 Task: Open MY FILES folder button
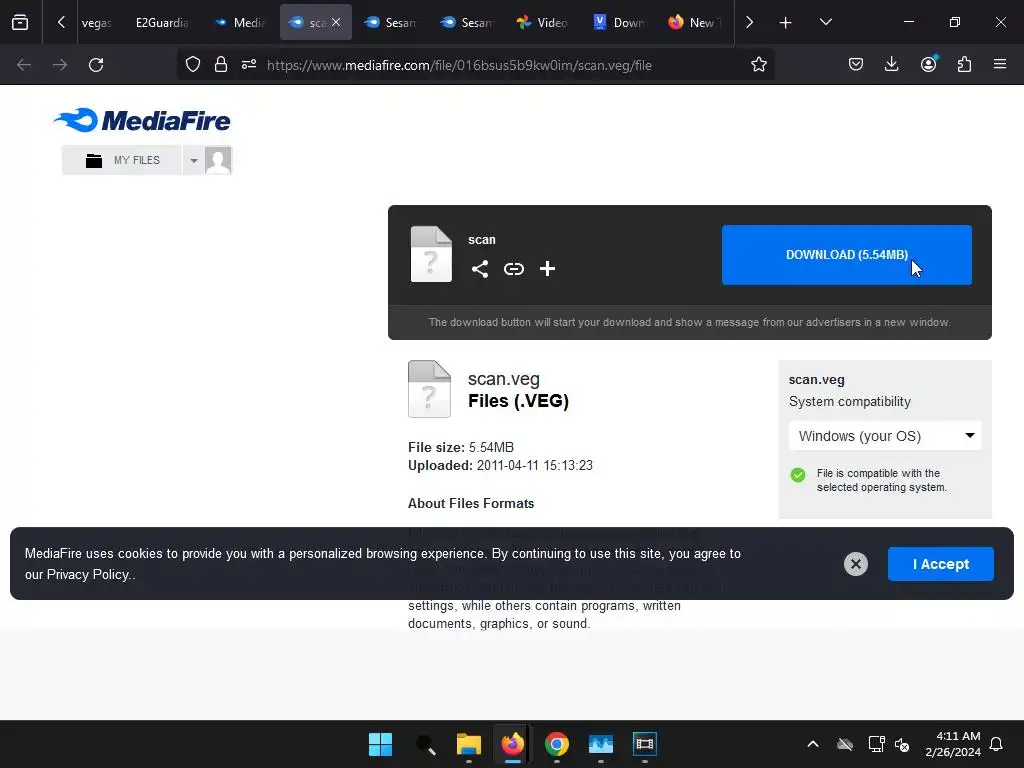click(122, 160)
